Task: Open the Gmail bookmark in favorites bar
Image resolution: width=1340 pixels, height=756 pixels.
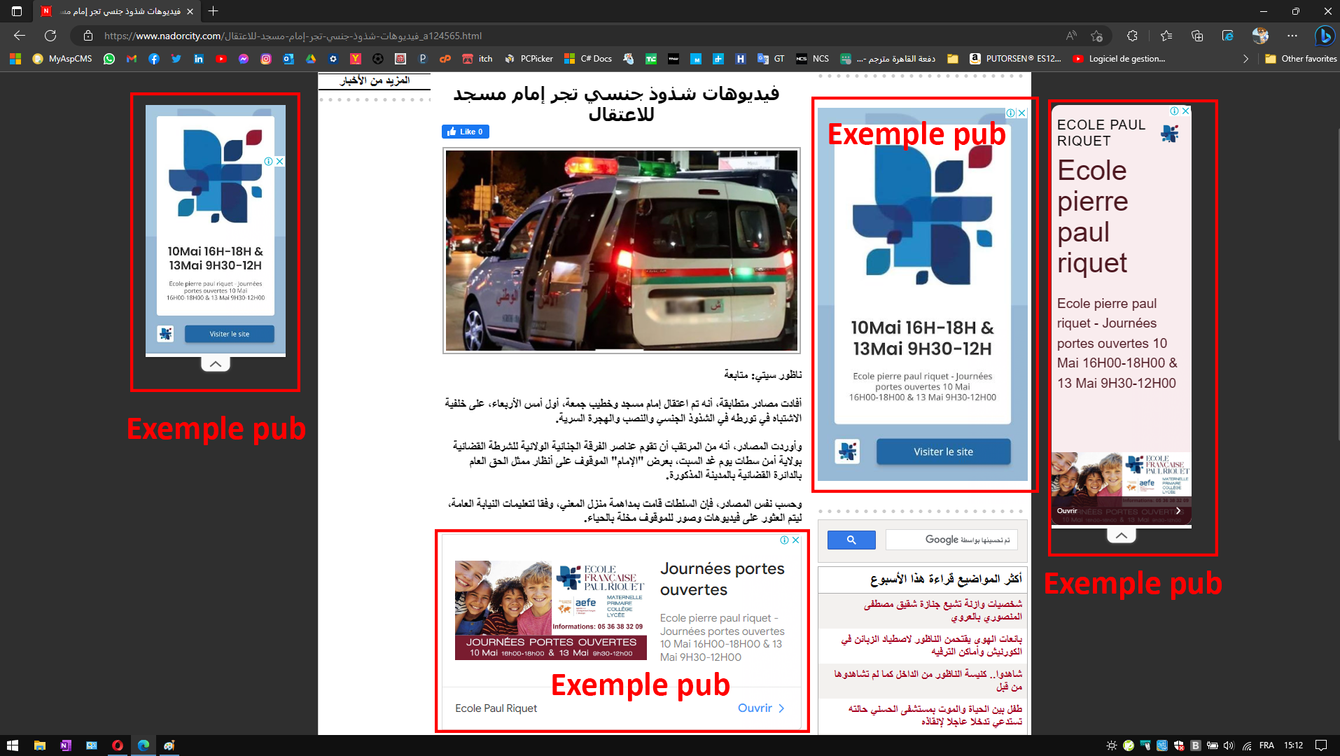Action: coord(131,59)
